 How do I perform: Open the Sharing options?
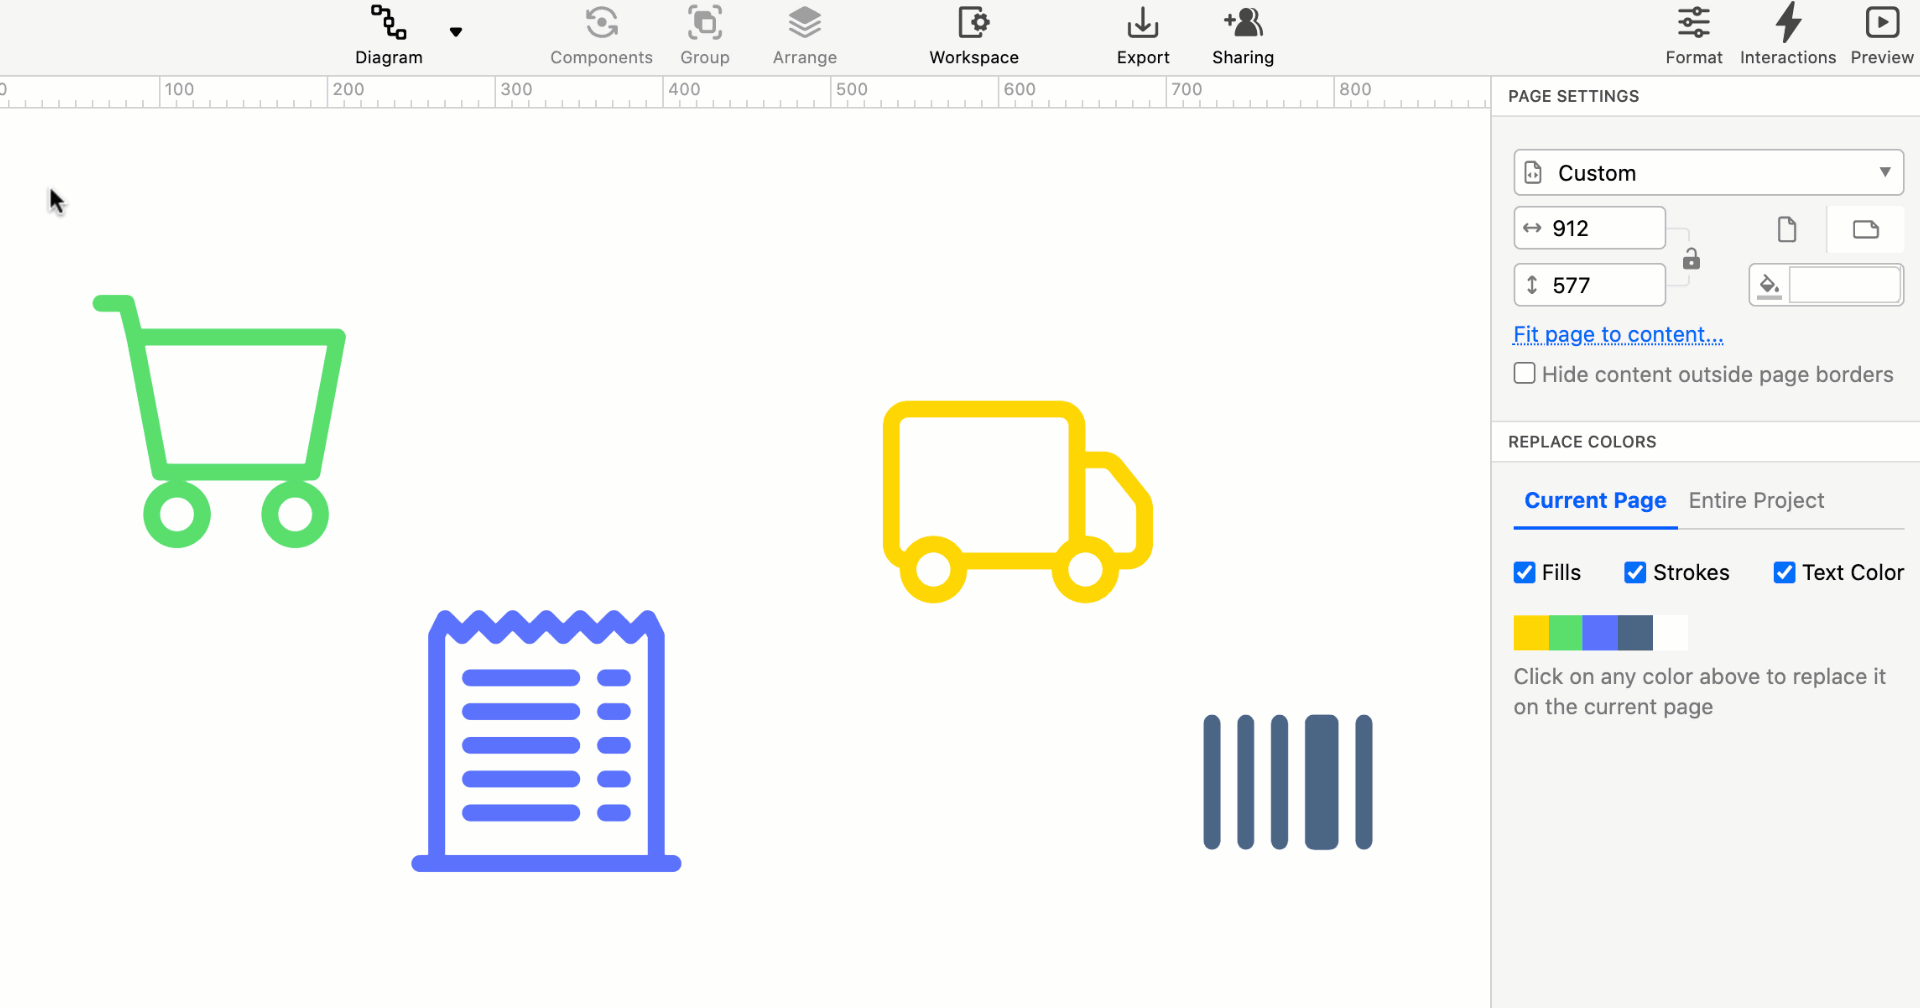(1242, 35)
